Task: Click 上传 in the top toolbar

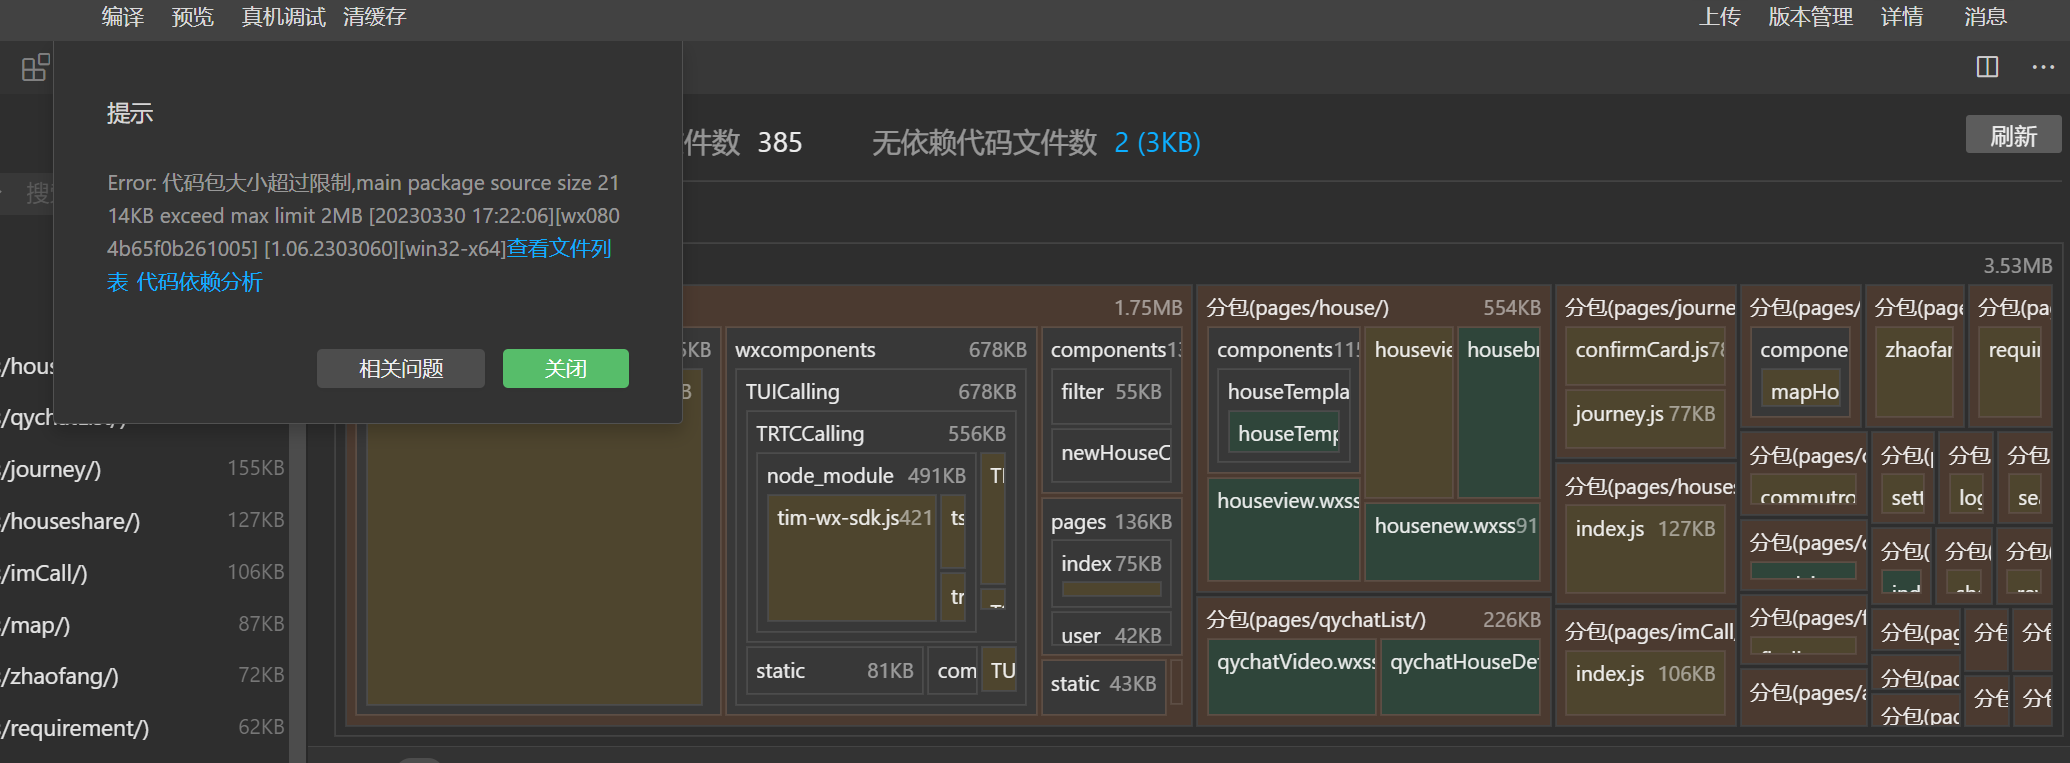Action: click(x=1720, y=17)
